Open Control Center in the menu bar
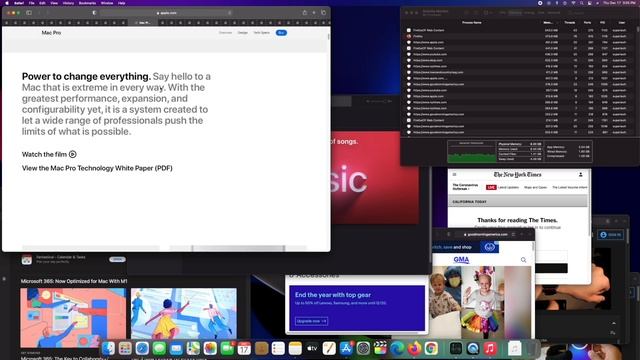 coord(589,3)
